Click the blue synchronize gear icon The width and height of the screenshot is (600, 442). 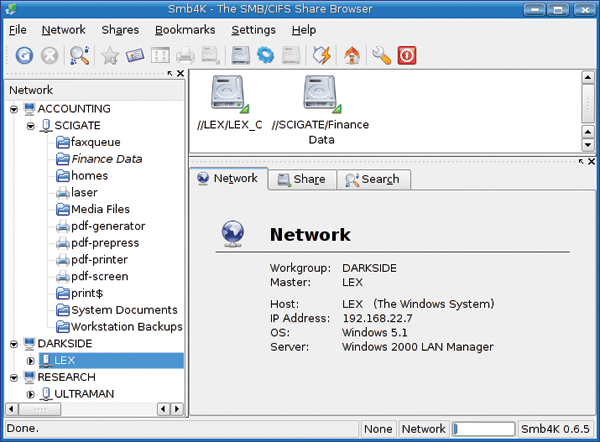pos(266,56)
